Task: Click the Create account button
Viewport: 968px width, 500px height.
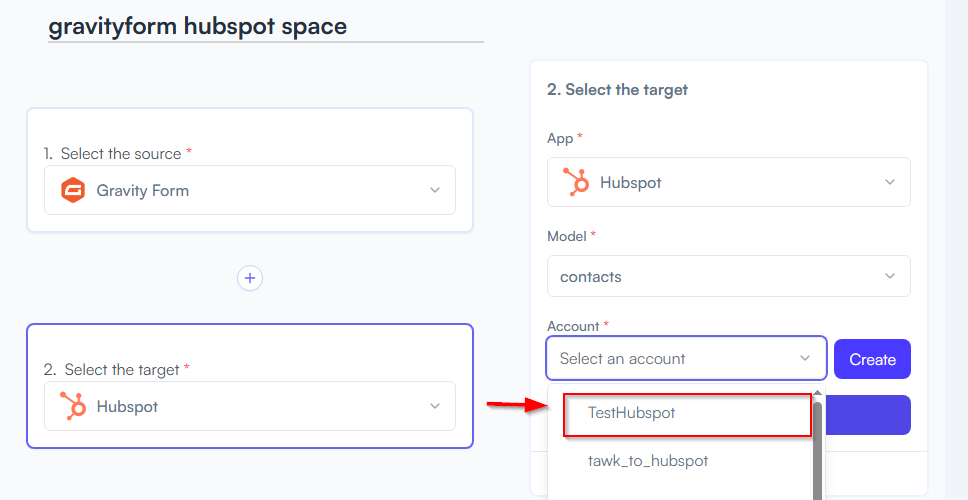Action: pos(872,359)
